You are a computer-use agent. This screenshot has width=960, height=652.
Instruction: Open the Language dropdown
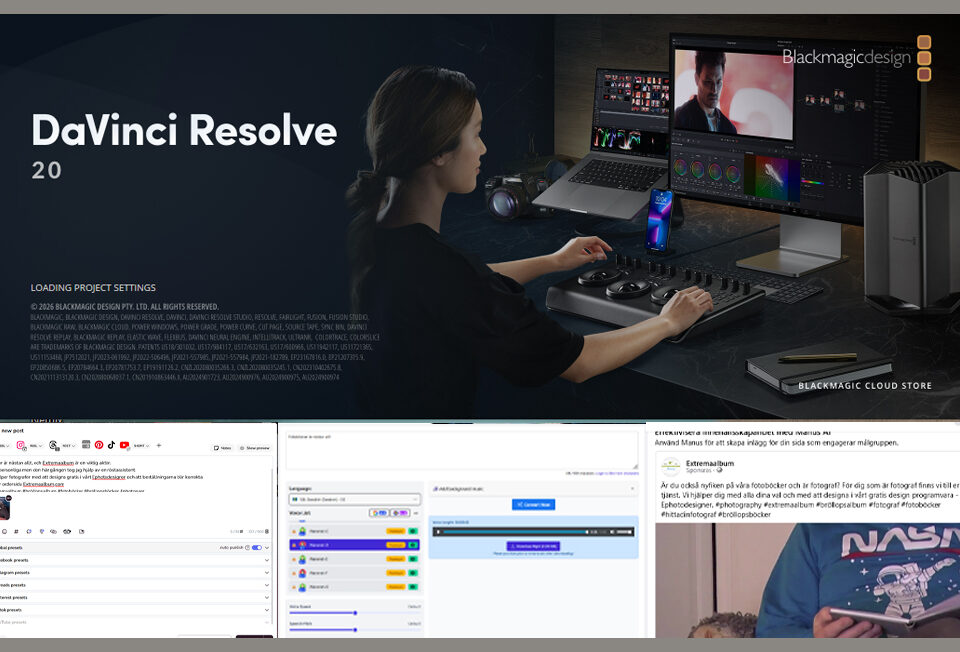(354, 498)
